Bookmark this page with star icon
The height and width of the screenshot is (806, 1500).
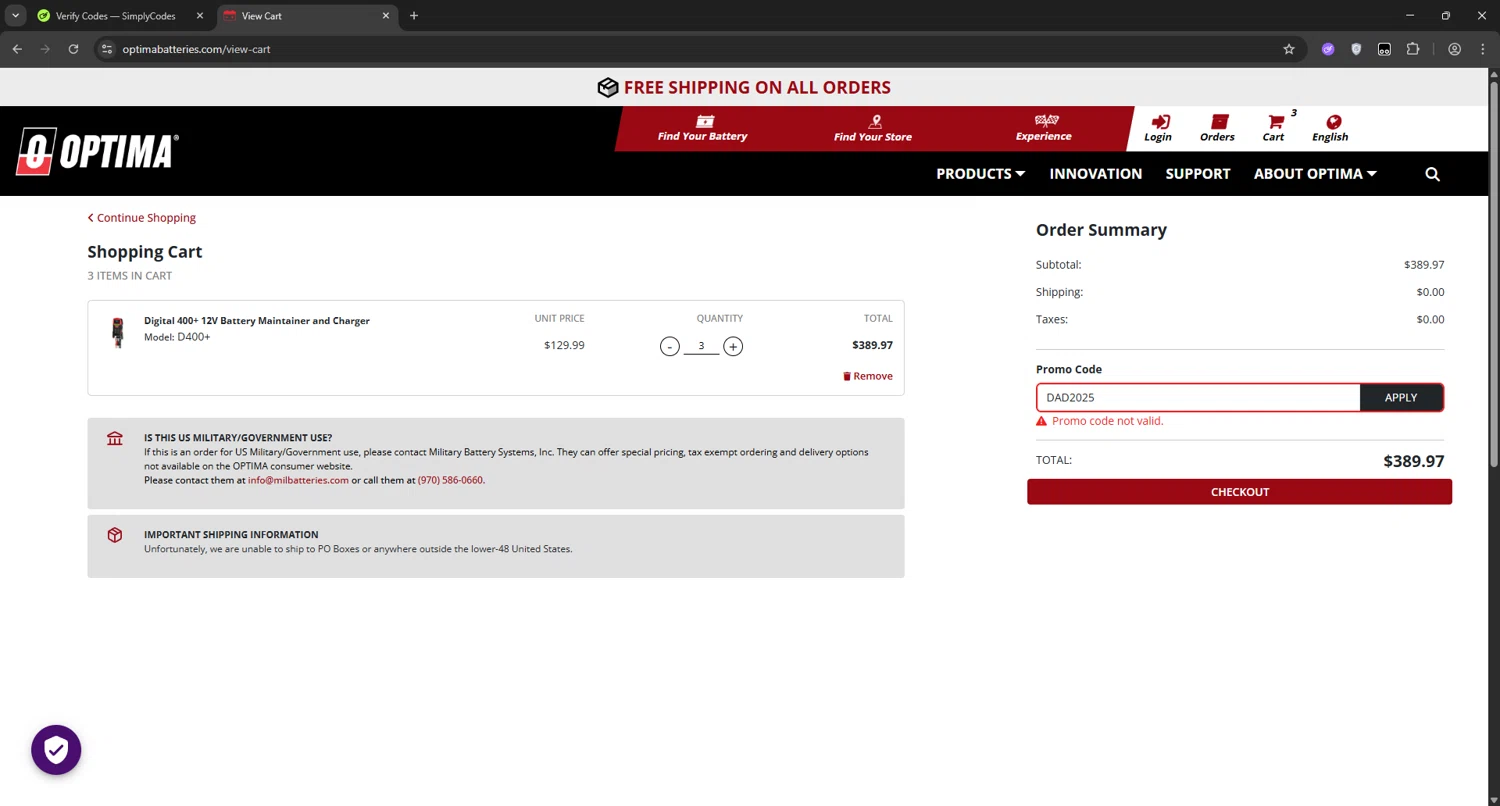point(1289,49)
